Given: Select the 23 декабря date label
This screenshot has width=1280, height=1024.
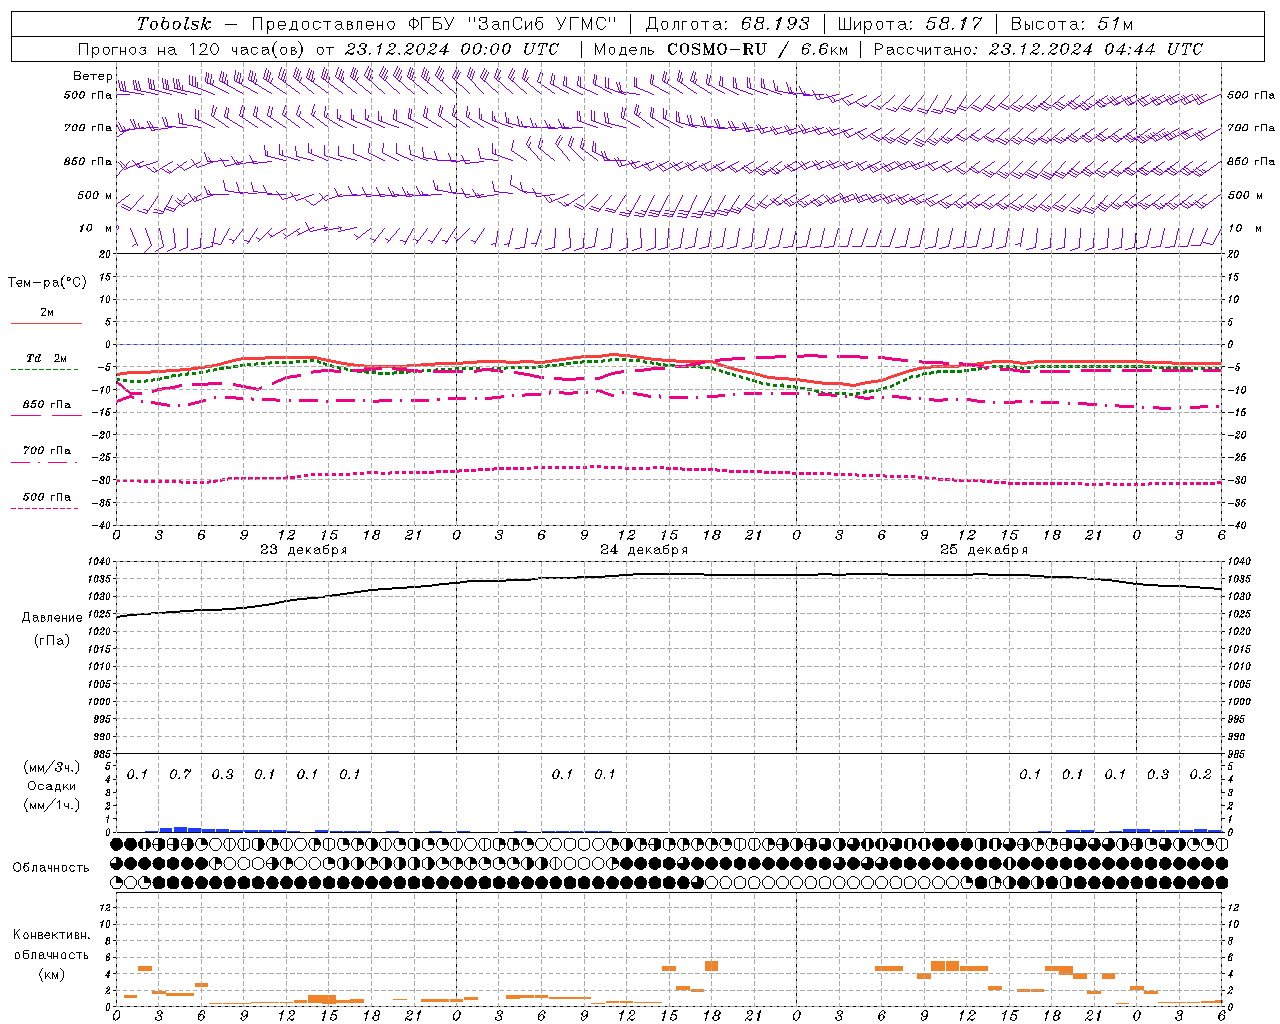Looking at the screenshot, I should pos(303,550).
